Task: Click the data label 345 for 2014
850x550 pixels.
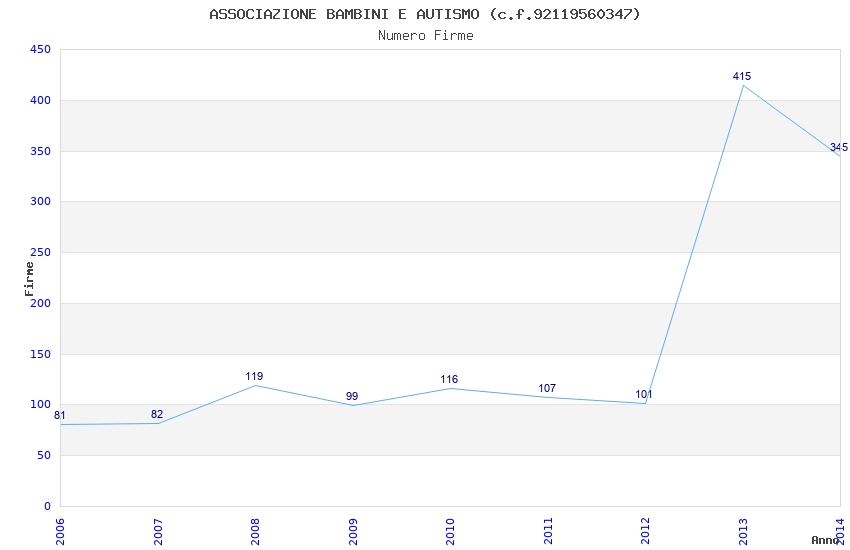Action: point(839,147)
